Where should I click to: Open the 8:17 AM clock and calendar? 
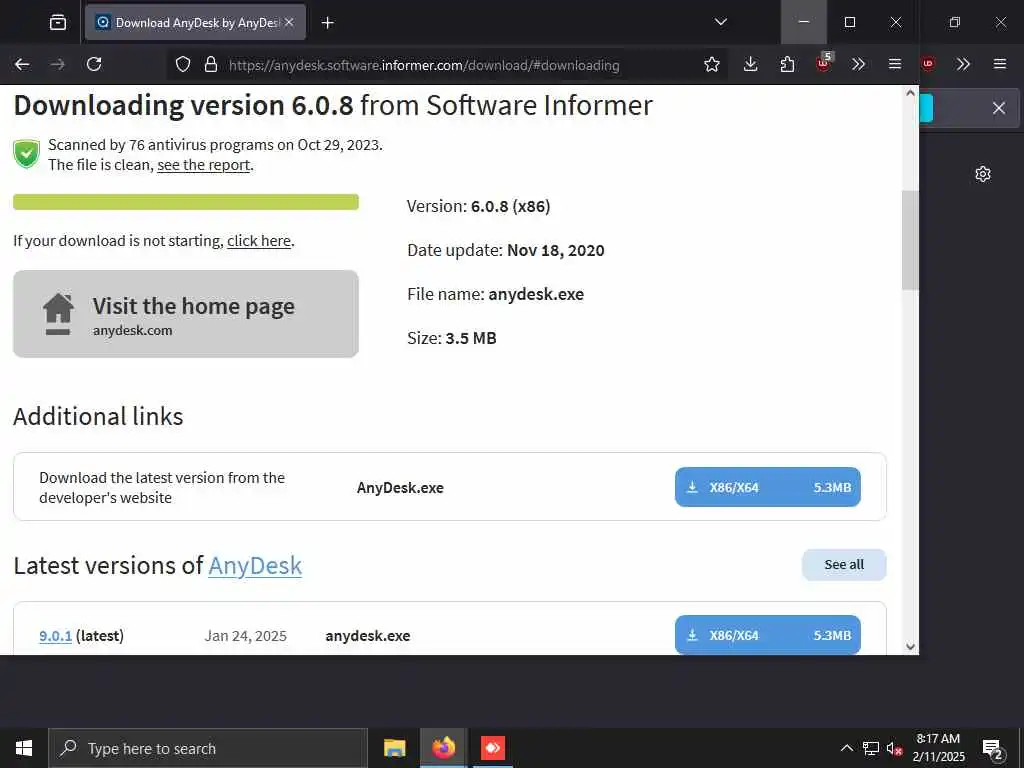pyautogui.click(x=938, y=748)
